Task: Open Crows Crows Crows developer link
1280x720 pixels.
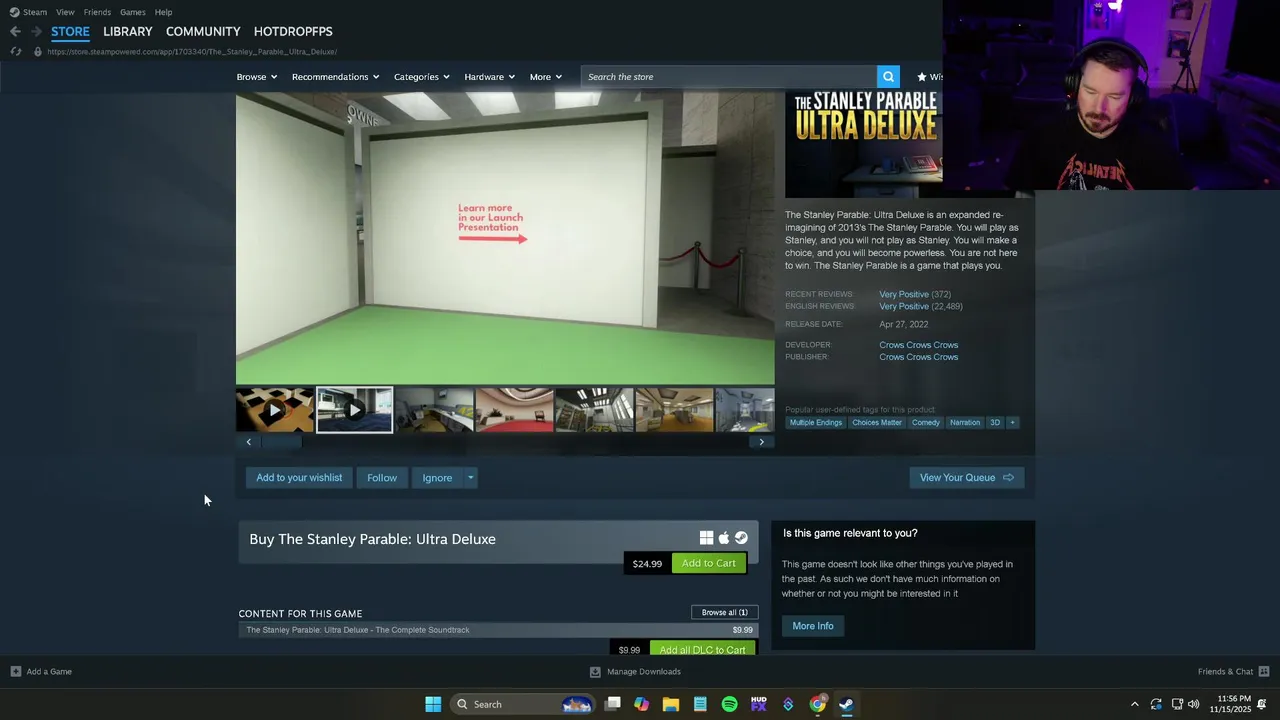Action: [x=919, y=345]
